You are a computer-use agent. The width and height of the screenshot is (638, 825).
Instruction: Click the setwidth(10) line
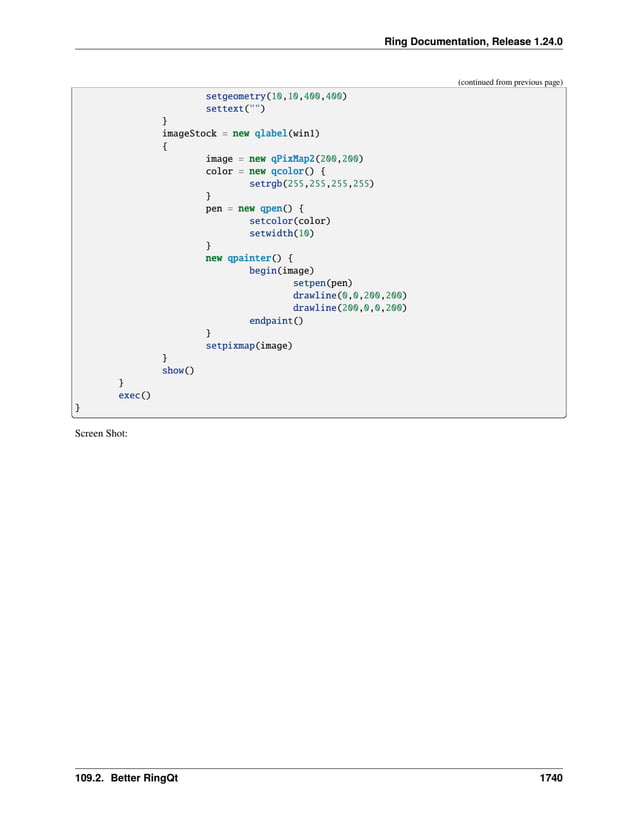point(281,233)
